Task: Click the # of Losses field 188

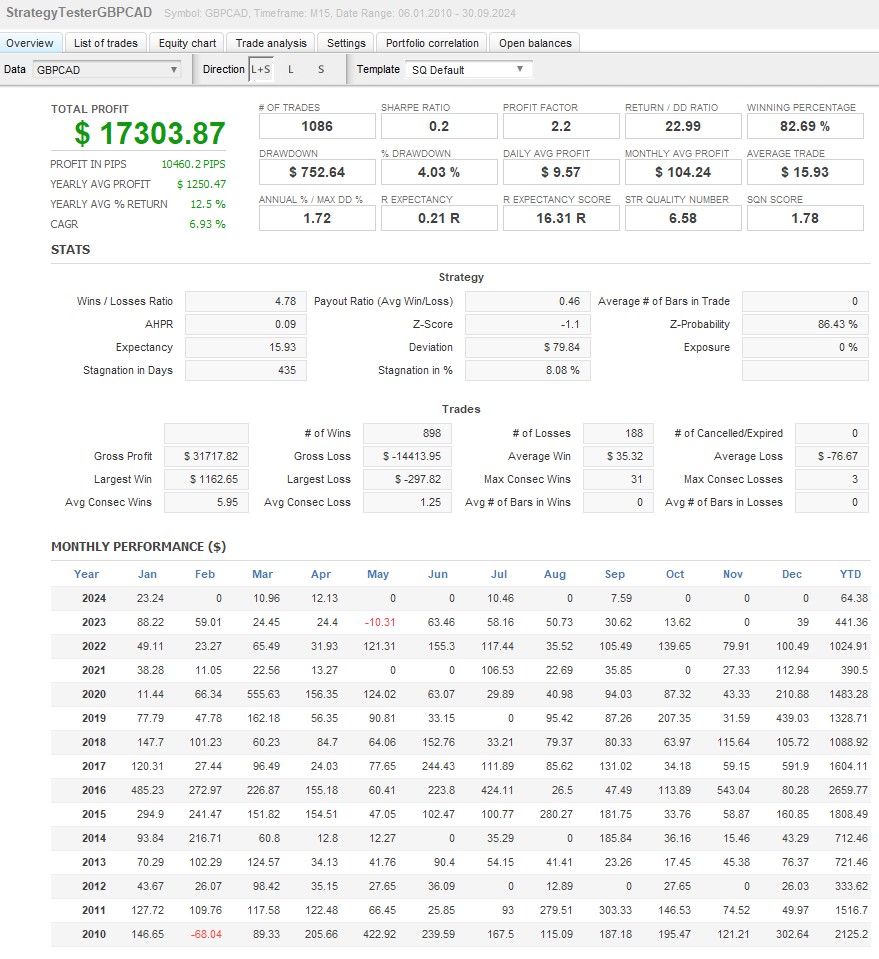Action: point(618,433)
